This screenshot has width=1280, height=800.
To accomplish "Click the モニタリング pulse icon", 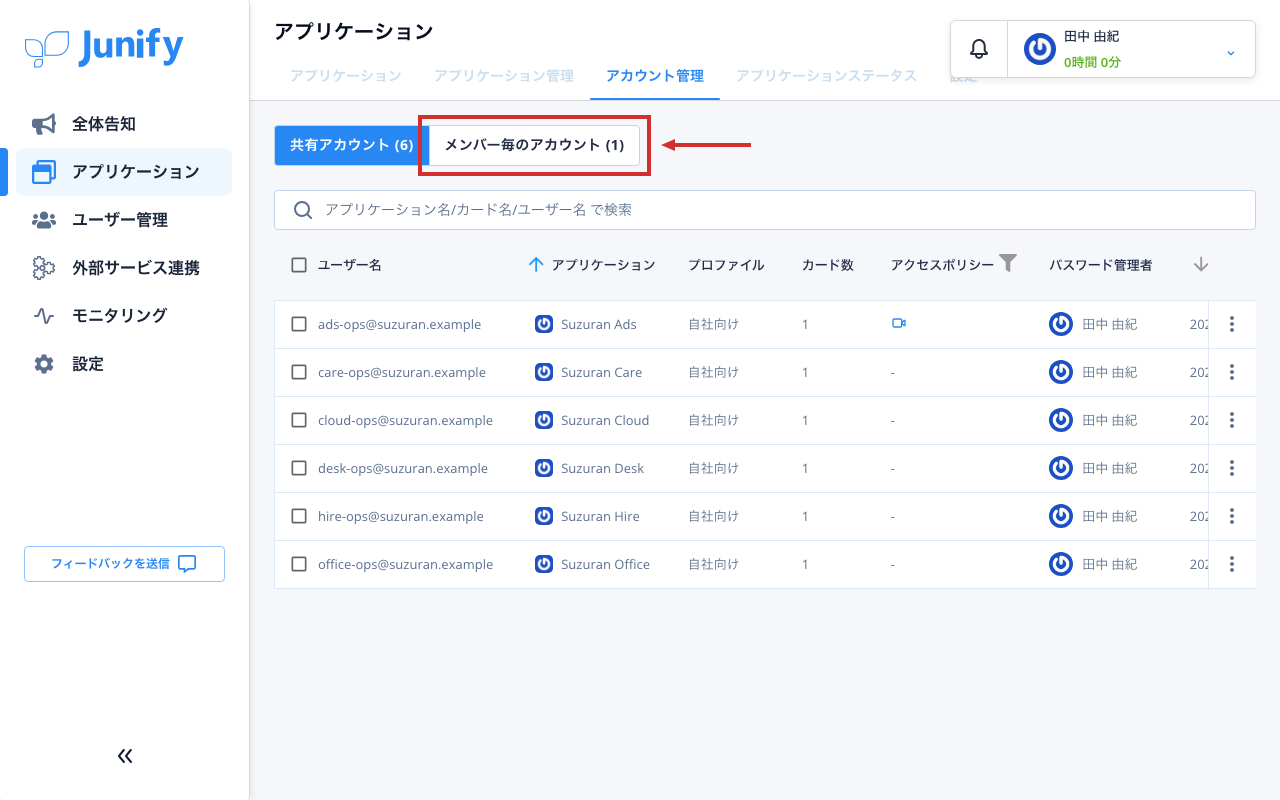I will coord(43,316).
